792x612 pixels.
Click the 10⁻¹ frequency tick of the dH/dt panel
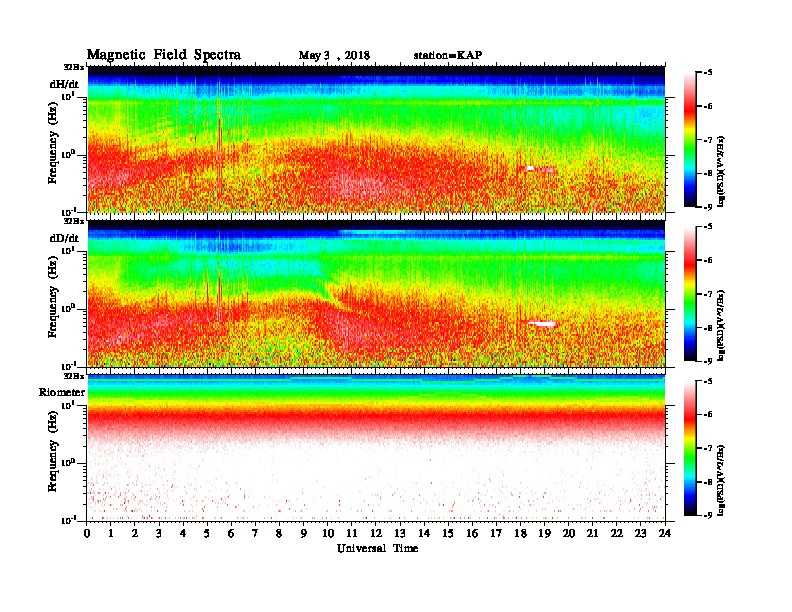coord(68,211)
